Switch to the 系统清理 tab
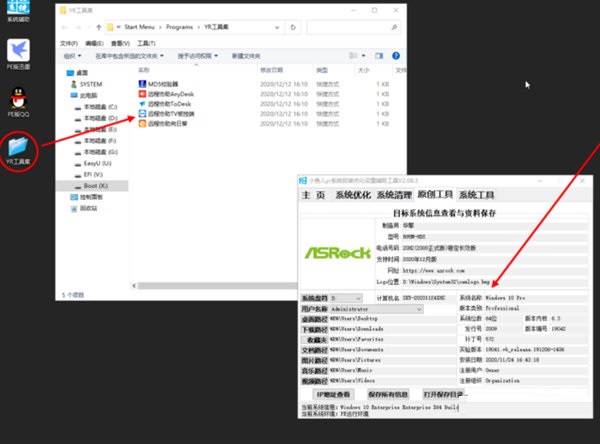 pos(394,195)
